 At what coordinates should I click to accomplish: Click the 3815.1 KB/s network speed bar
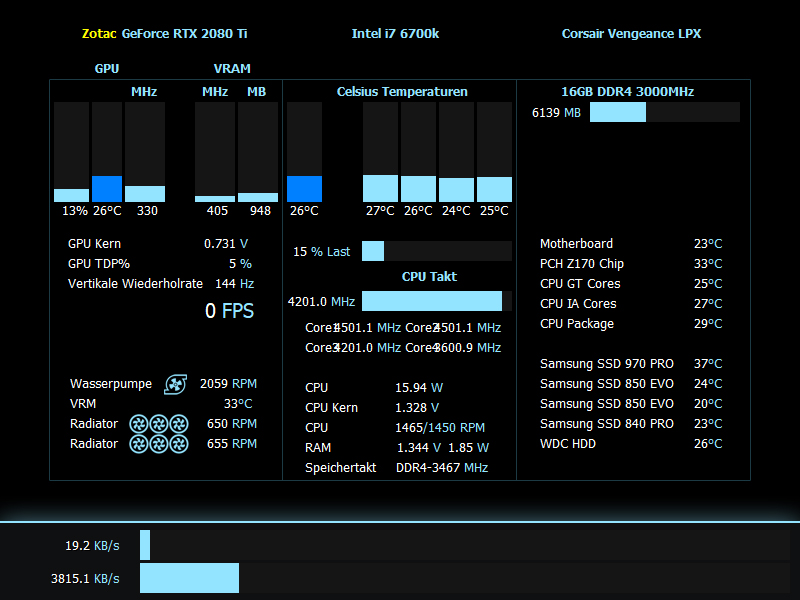click(465, 578)
